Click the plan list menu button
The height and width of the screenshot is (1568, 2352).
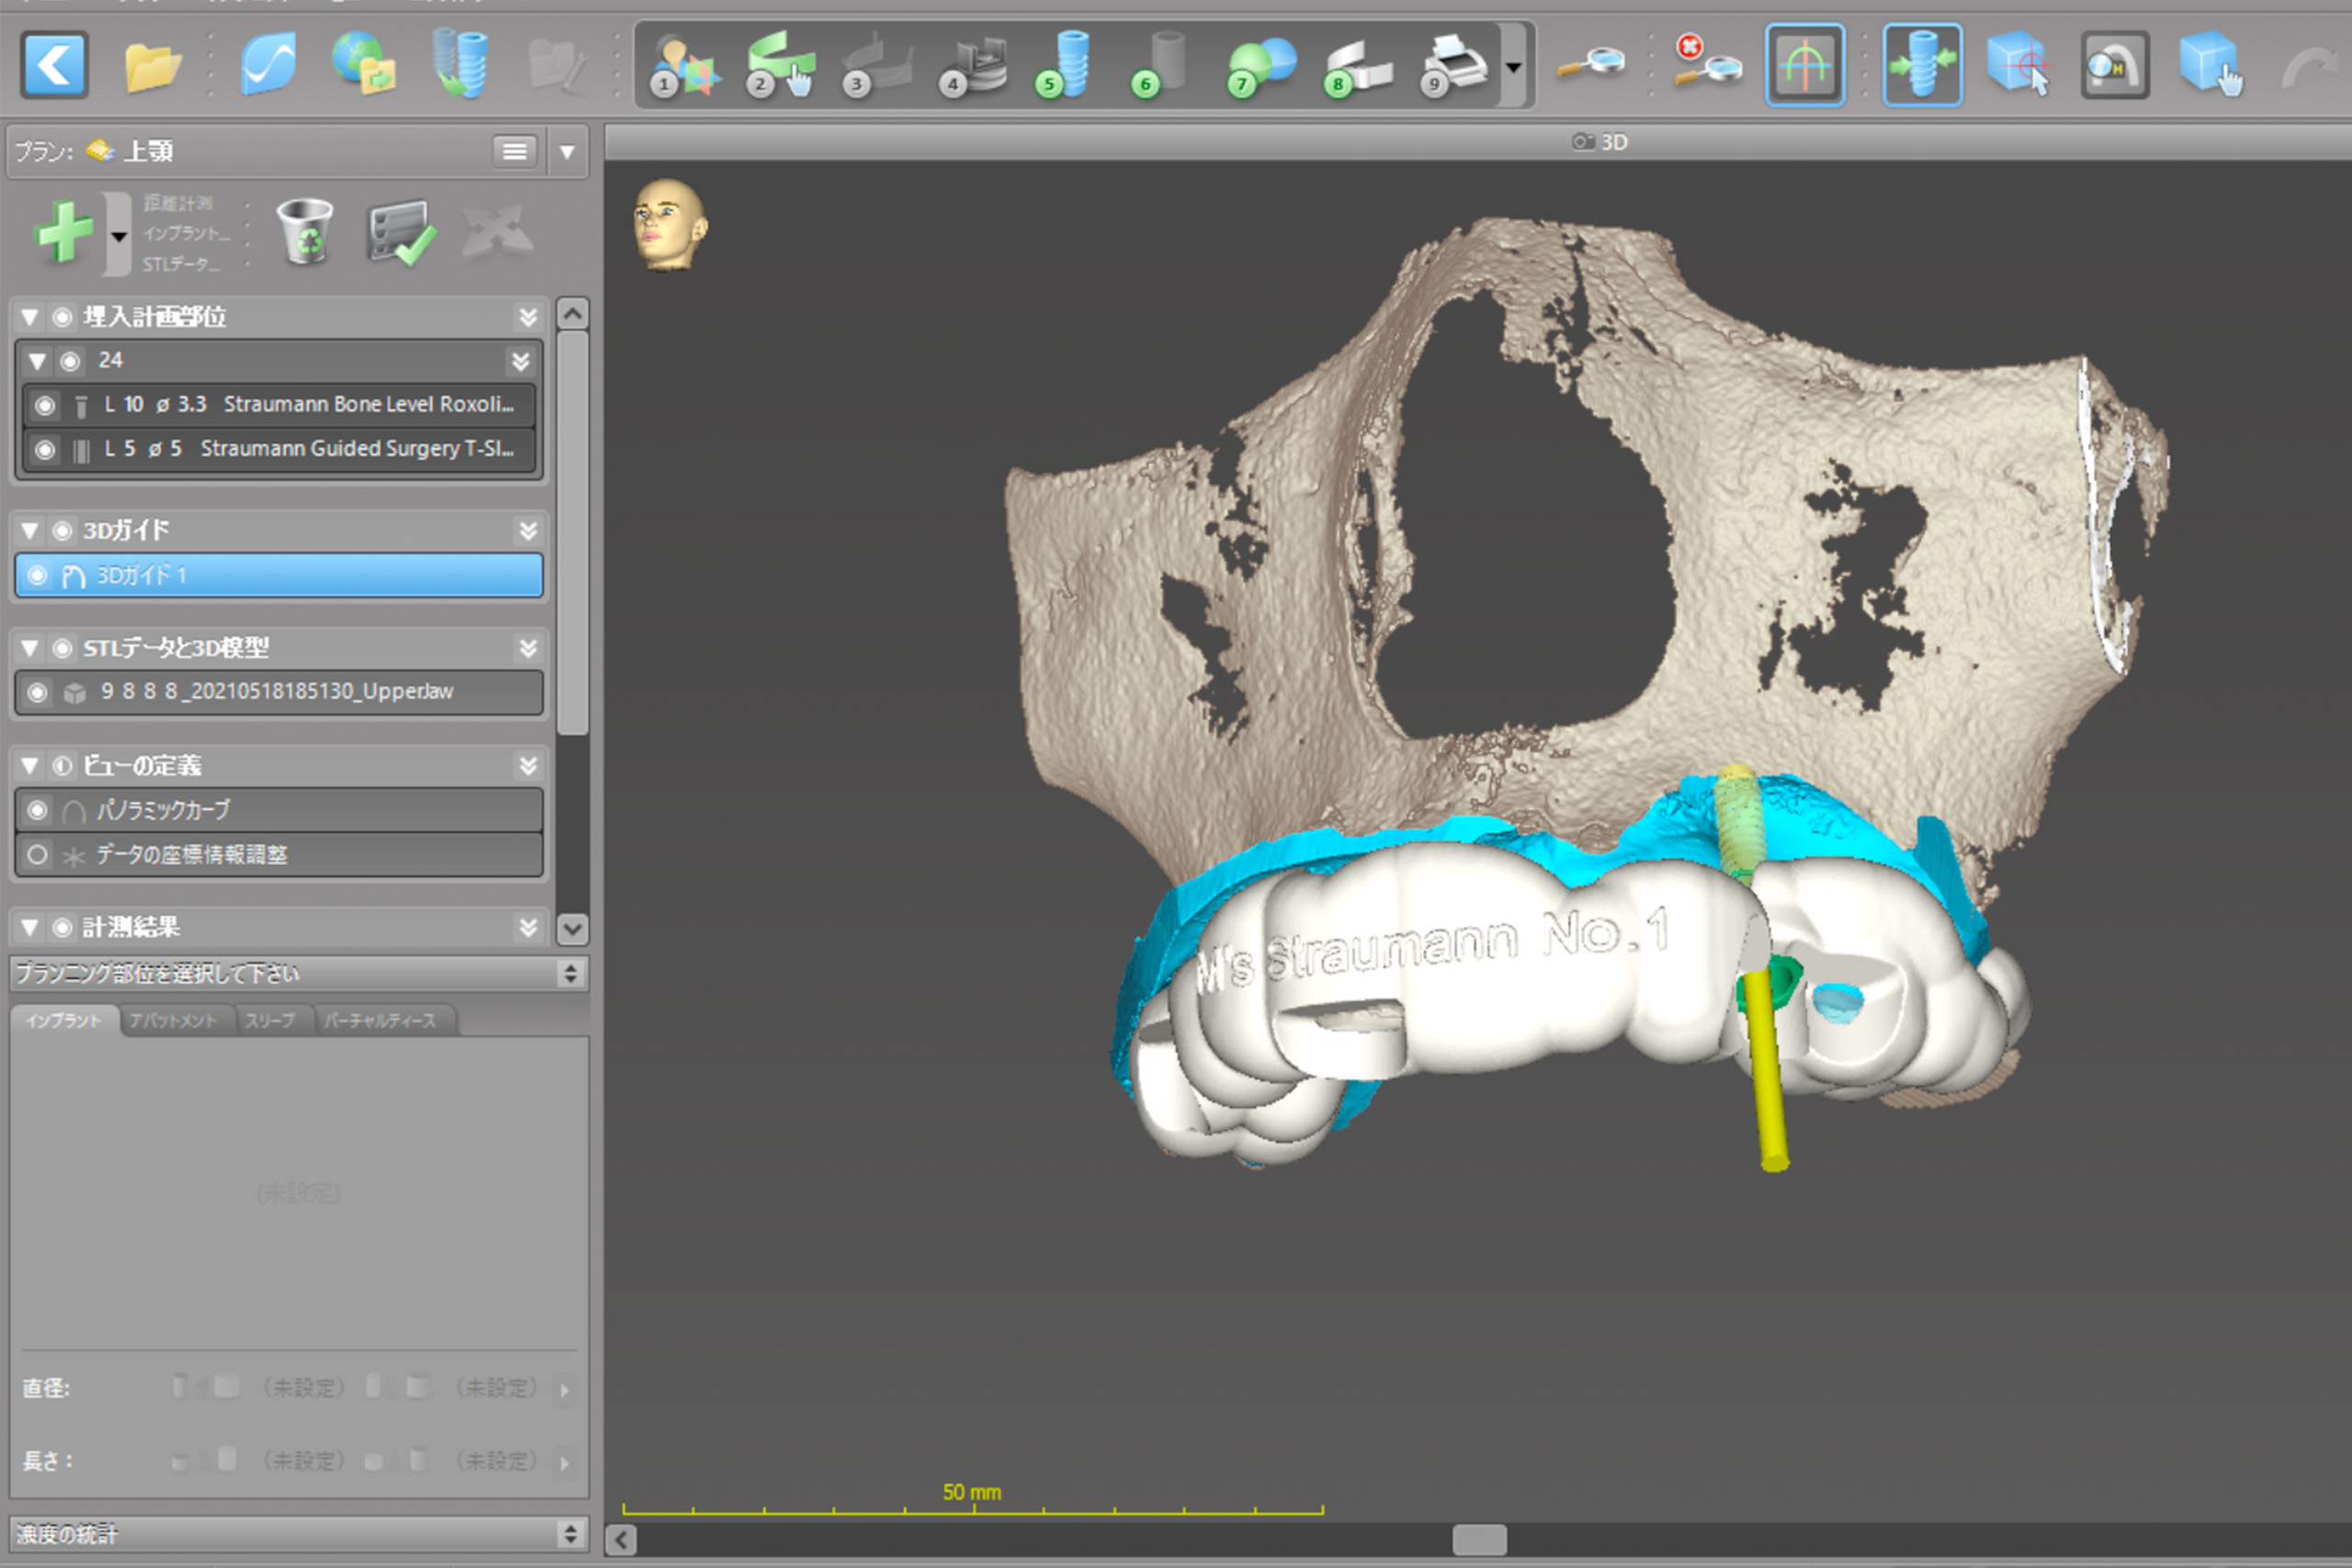tap(514, 152)
